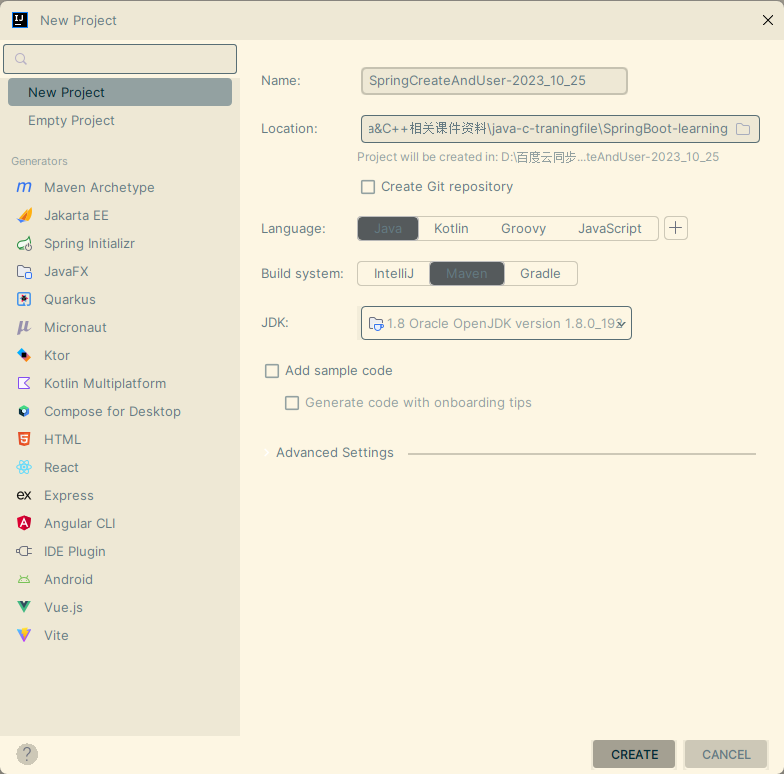Click the project Name input field
784x774 pixels.
click(x=494, y=81)
